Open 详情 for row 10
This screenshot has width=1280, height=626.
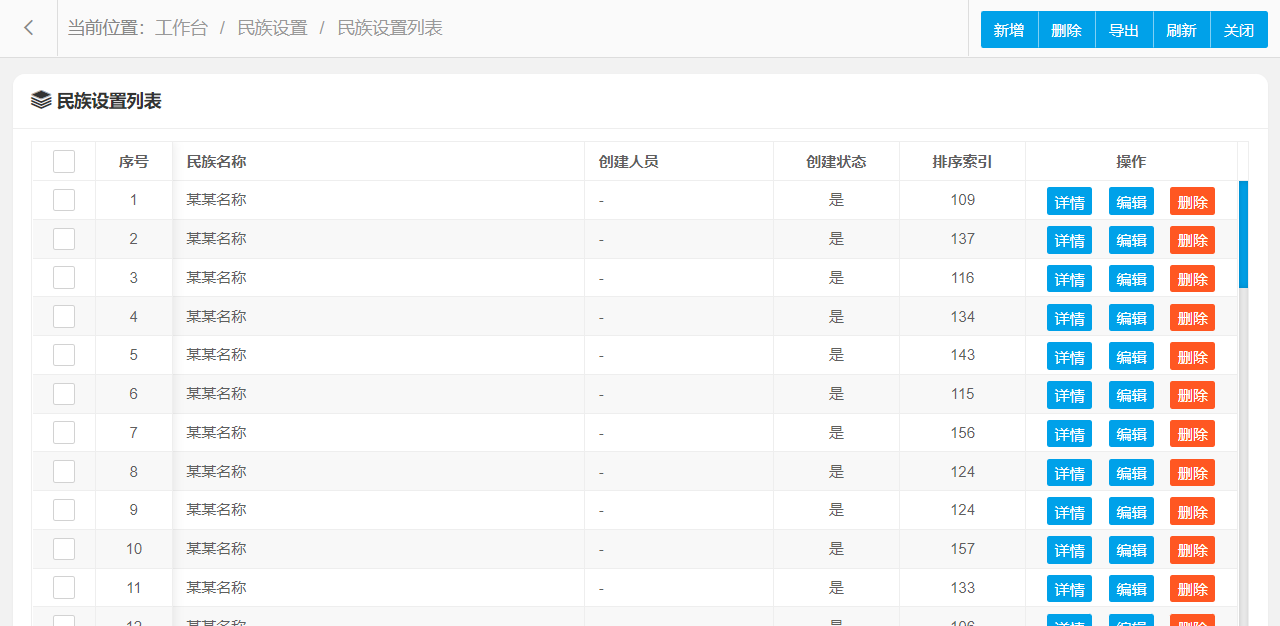point(1069,550)
